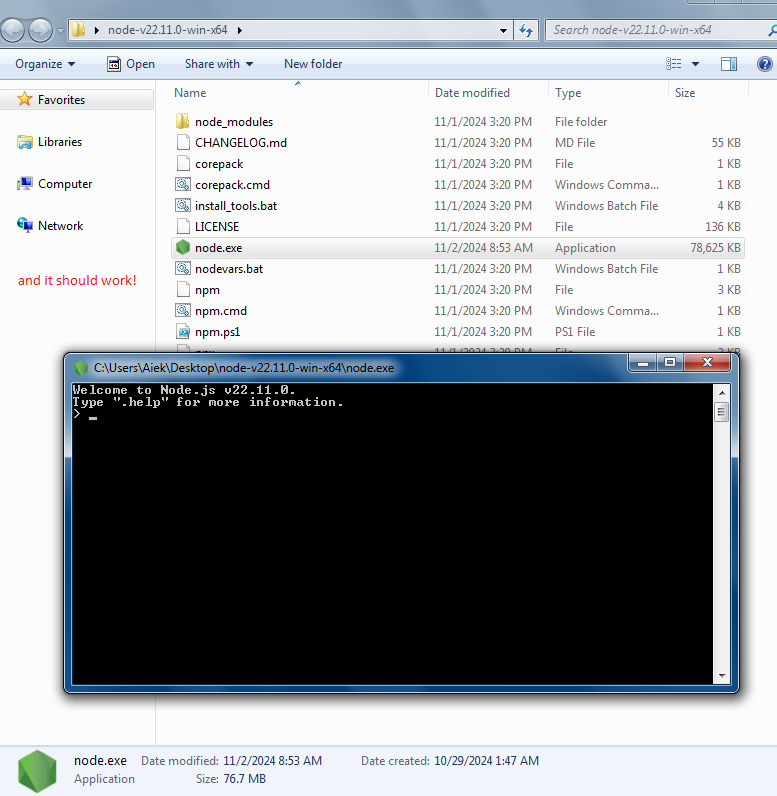
Task: Click the 78,625 KB size cell
Action: (715, 248)
